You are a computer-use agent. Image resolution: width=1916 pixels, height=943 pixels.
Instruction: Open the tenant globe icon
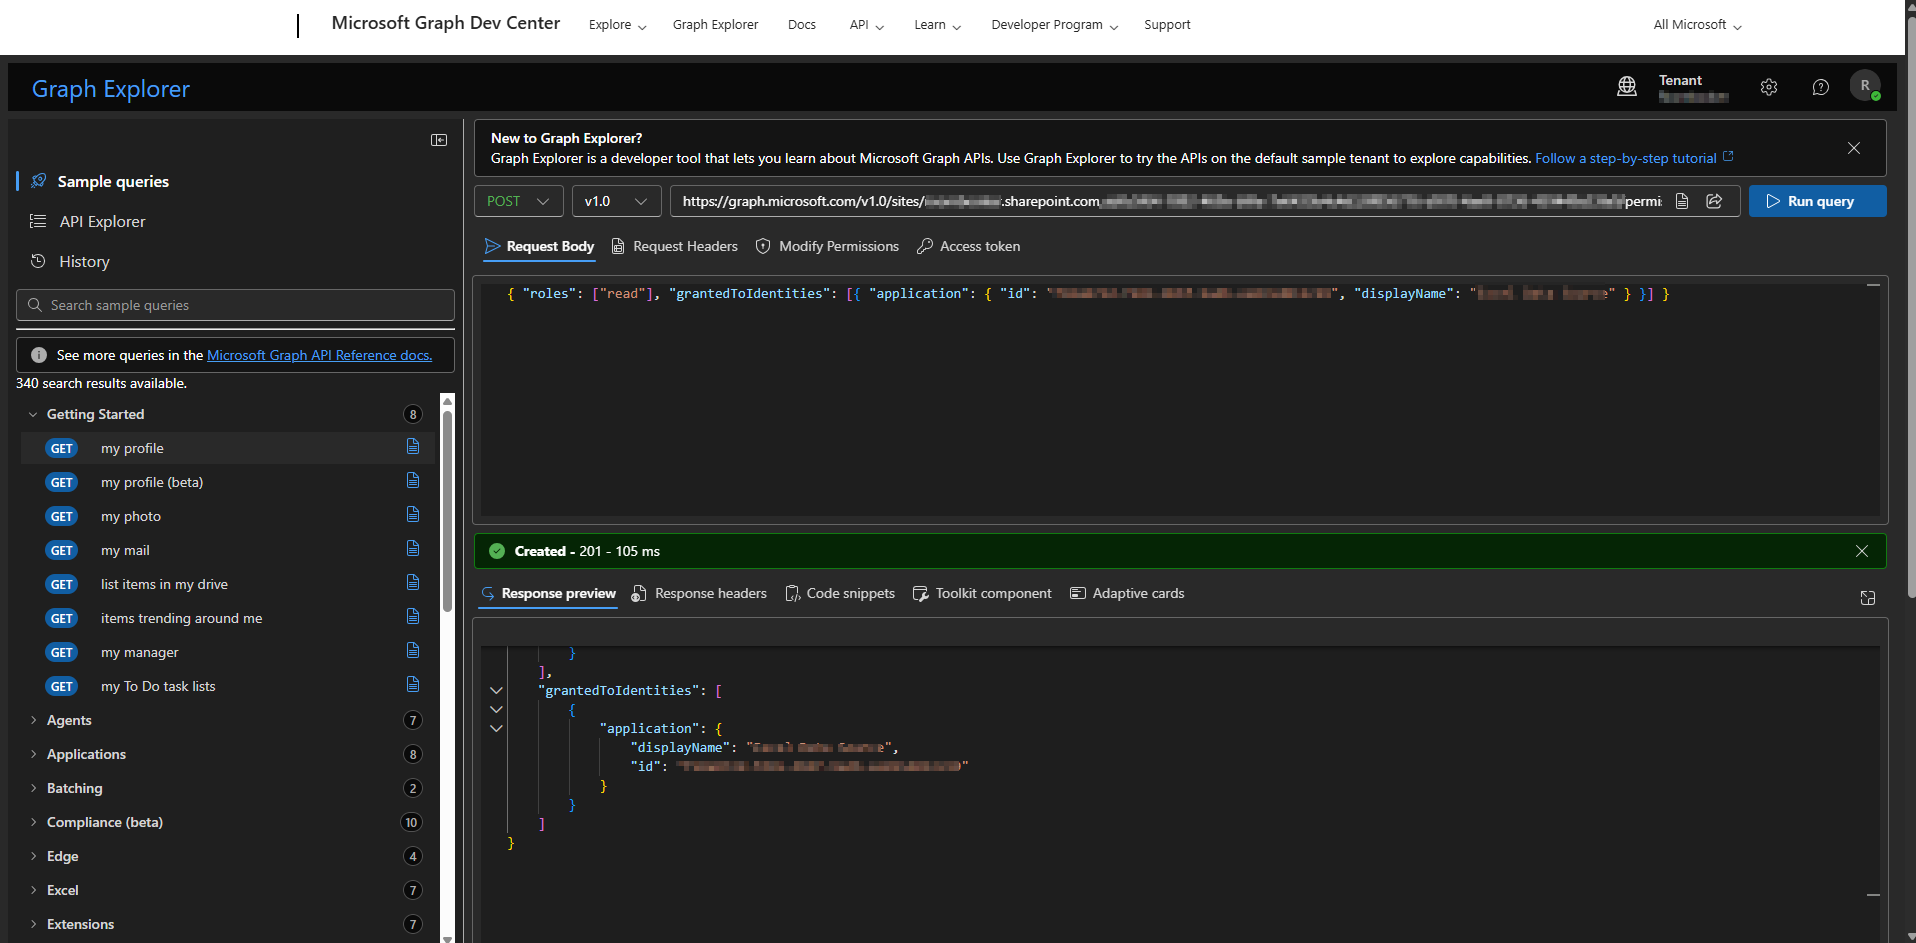coord(1627,87)
